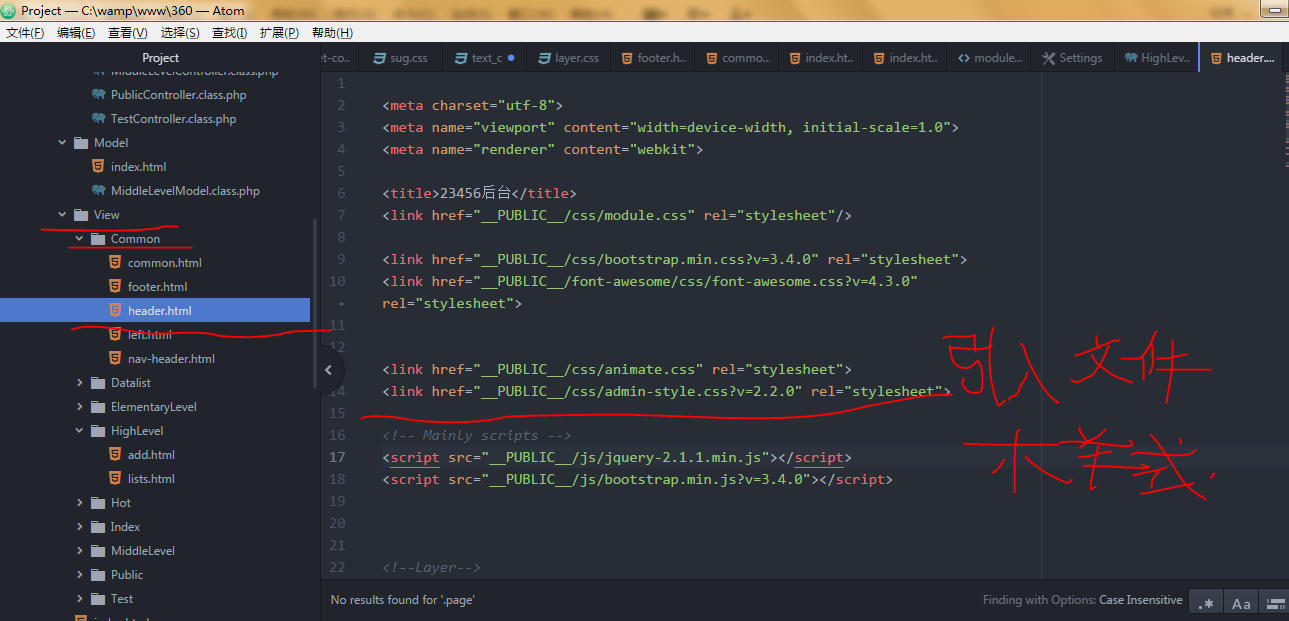The image size is (1289, 621).
Task: Click the PHP icon beside PublicController.class.php
Action: (x=98, y=95)
